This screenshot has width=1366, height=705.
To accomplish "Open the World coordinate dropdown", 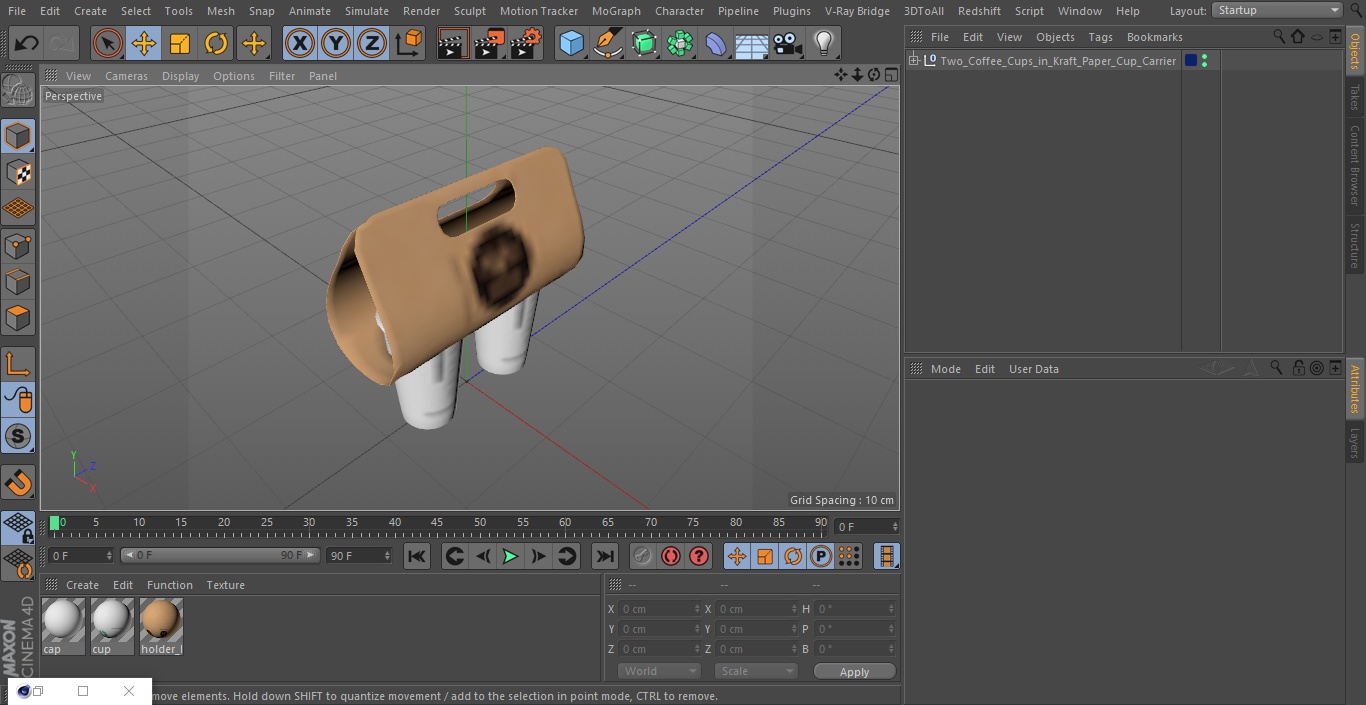I will click(x=659, y=671).
